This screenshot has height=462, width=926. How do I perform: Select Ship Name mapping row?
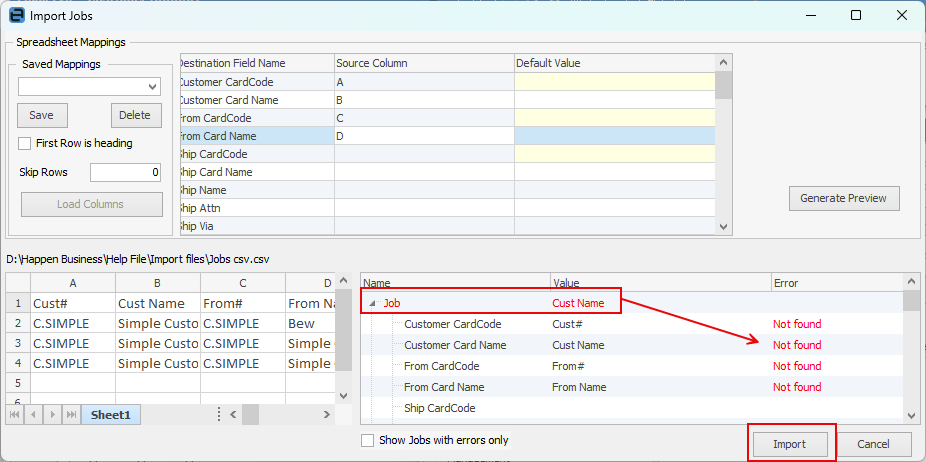click(447, 190)
